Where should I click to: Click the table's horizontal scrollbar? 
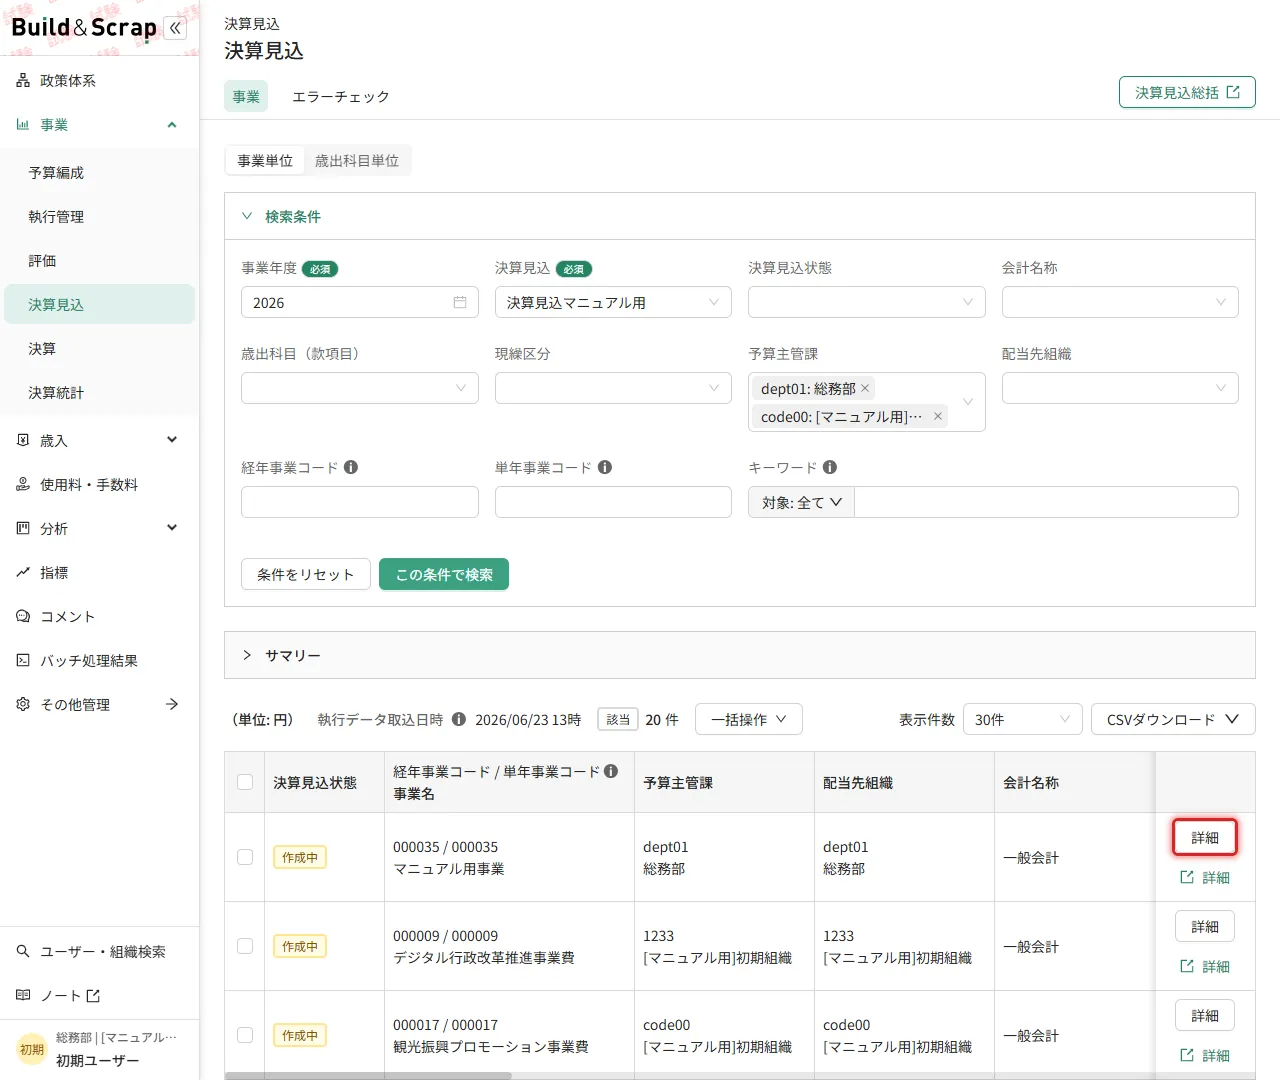368,1076
